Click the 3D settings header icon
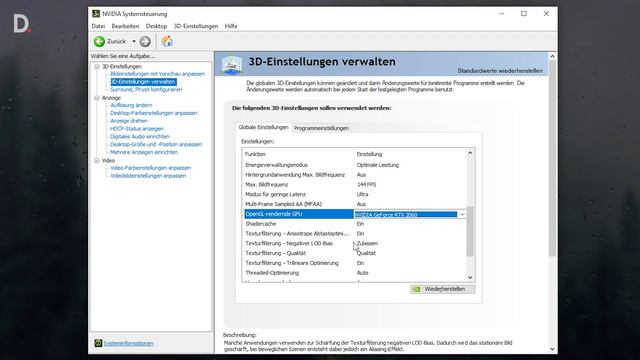 tap(231, 64)
